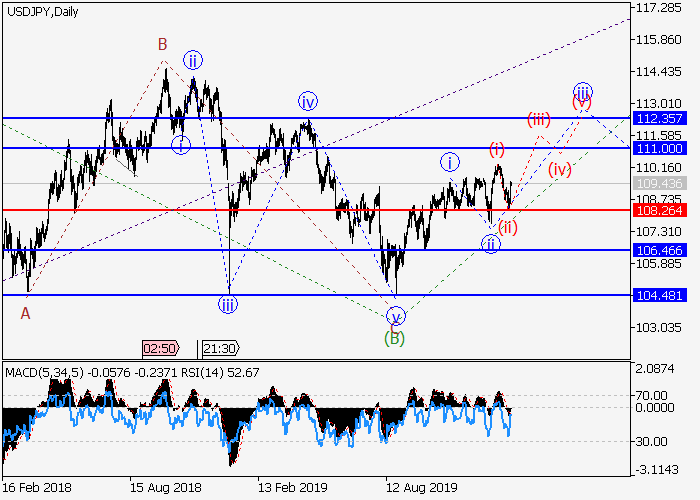Click the red (iv) projected wave label
This screenshot has width=700, height=500.
tap(558, 169)
